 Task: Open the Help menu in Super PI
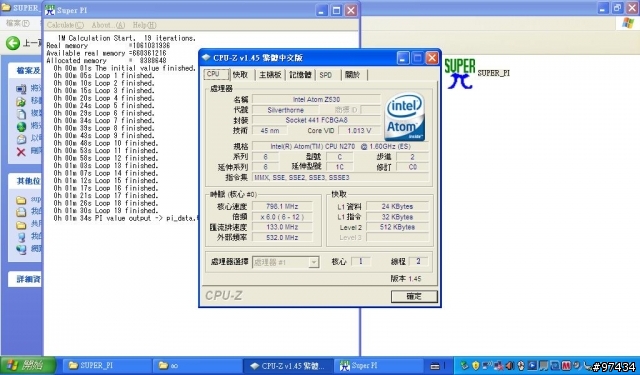[x=144, y=25]
